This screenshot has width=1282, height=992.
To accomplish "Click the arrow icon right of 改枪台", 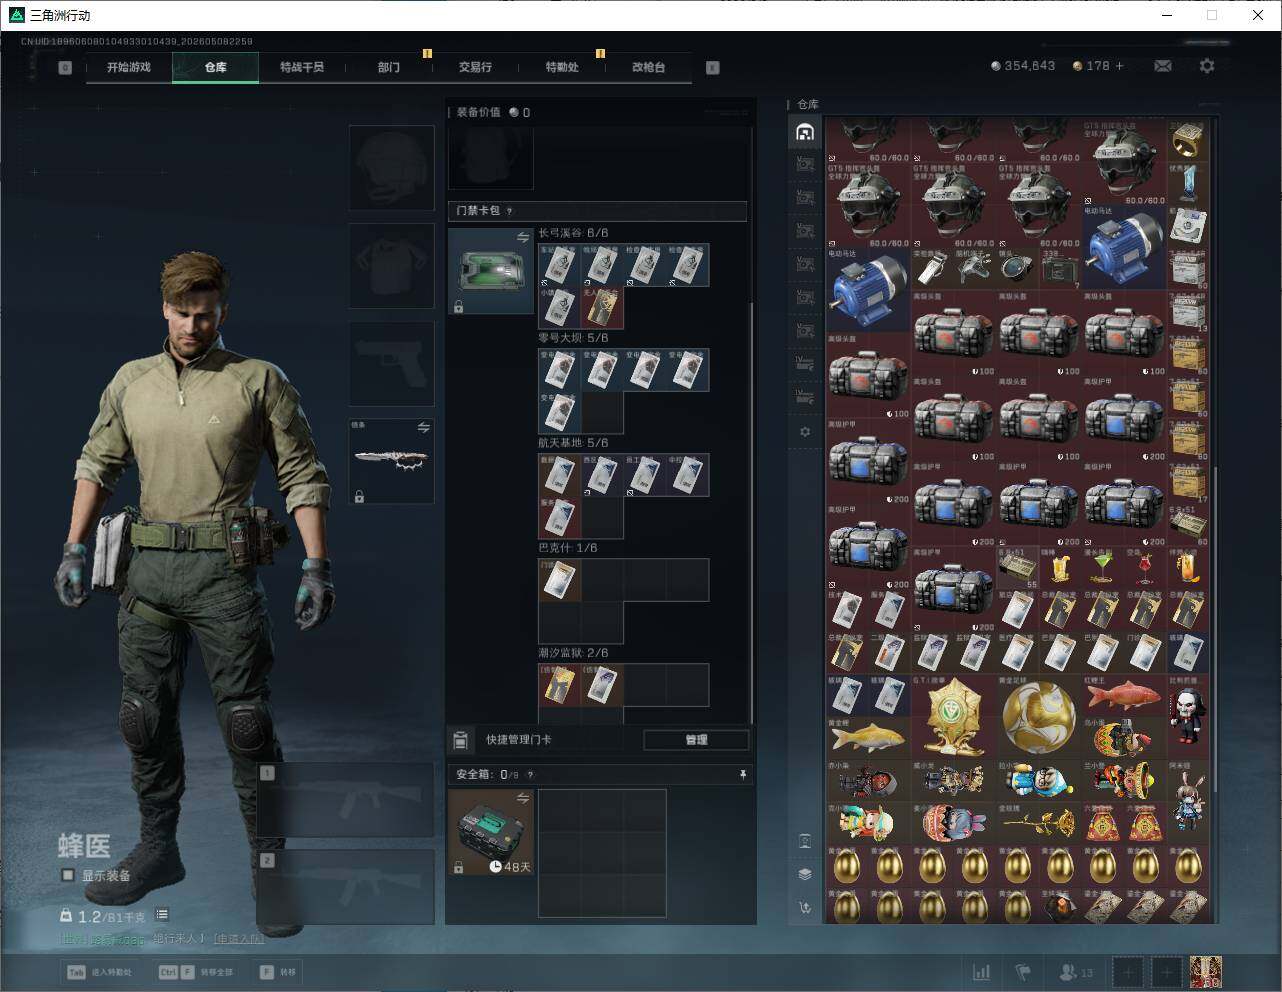I will [x=713, y=68].
